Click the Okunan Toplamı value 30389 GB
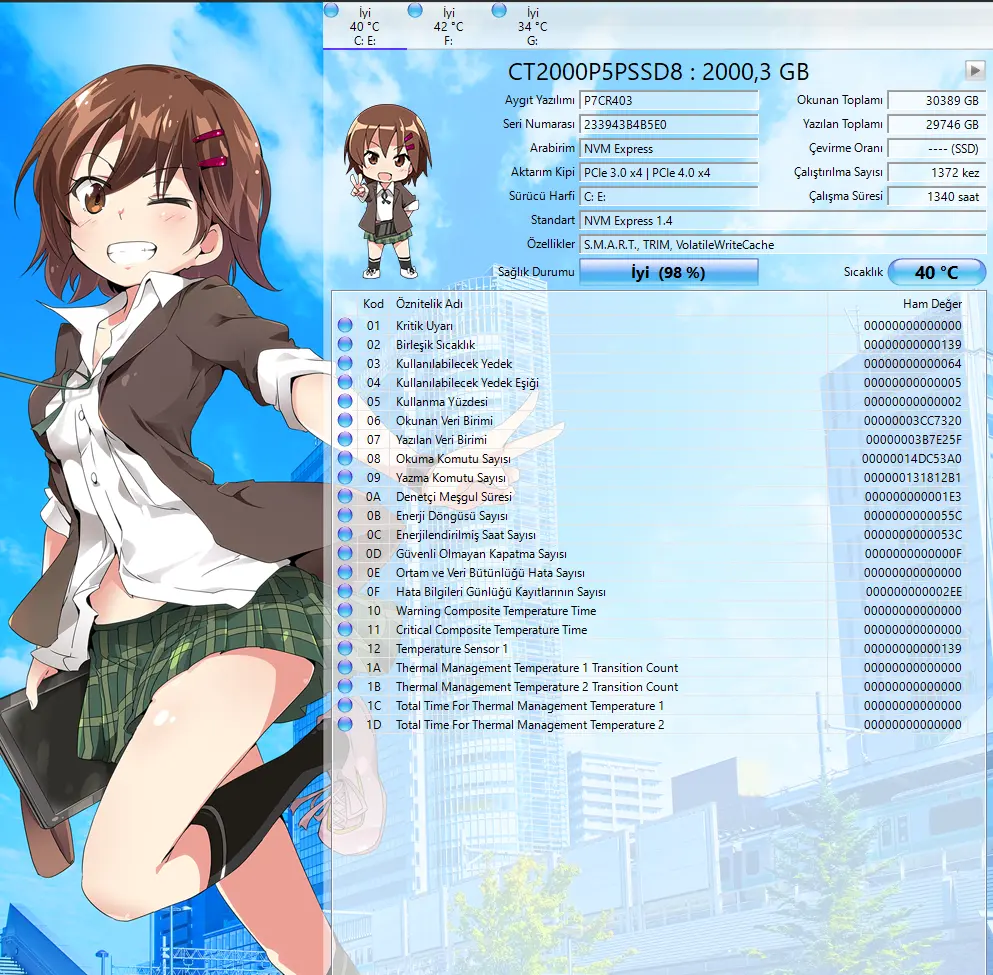 pos(937,101)
